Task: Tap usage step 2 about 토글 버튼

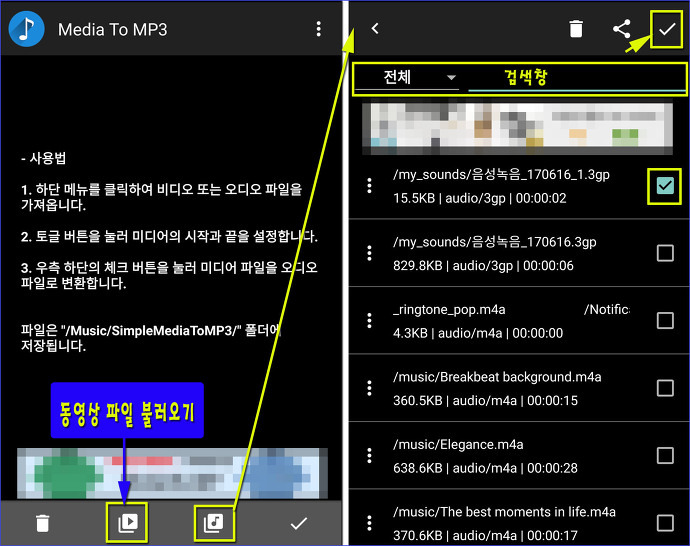Action: pyautogui.click(x=169, y=236)
